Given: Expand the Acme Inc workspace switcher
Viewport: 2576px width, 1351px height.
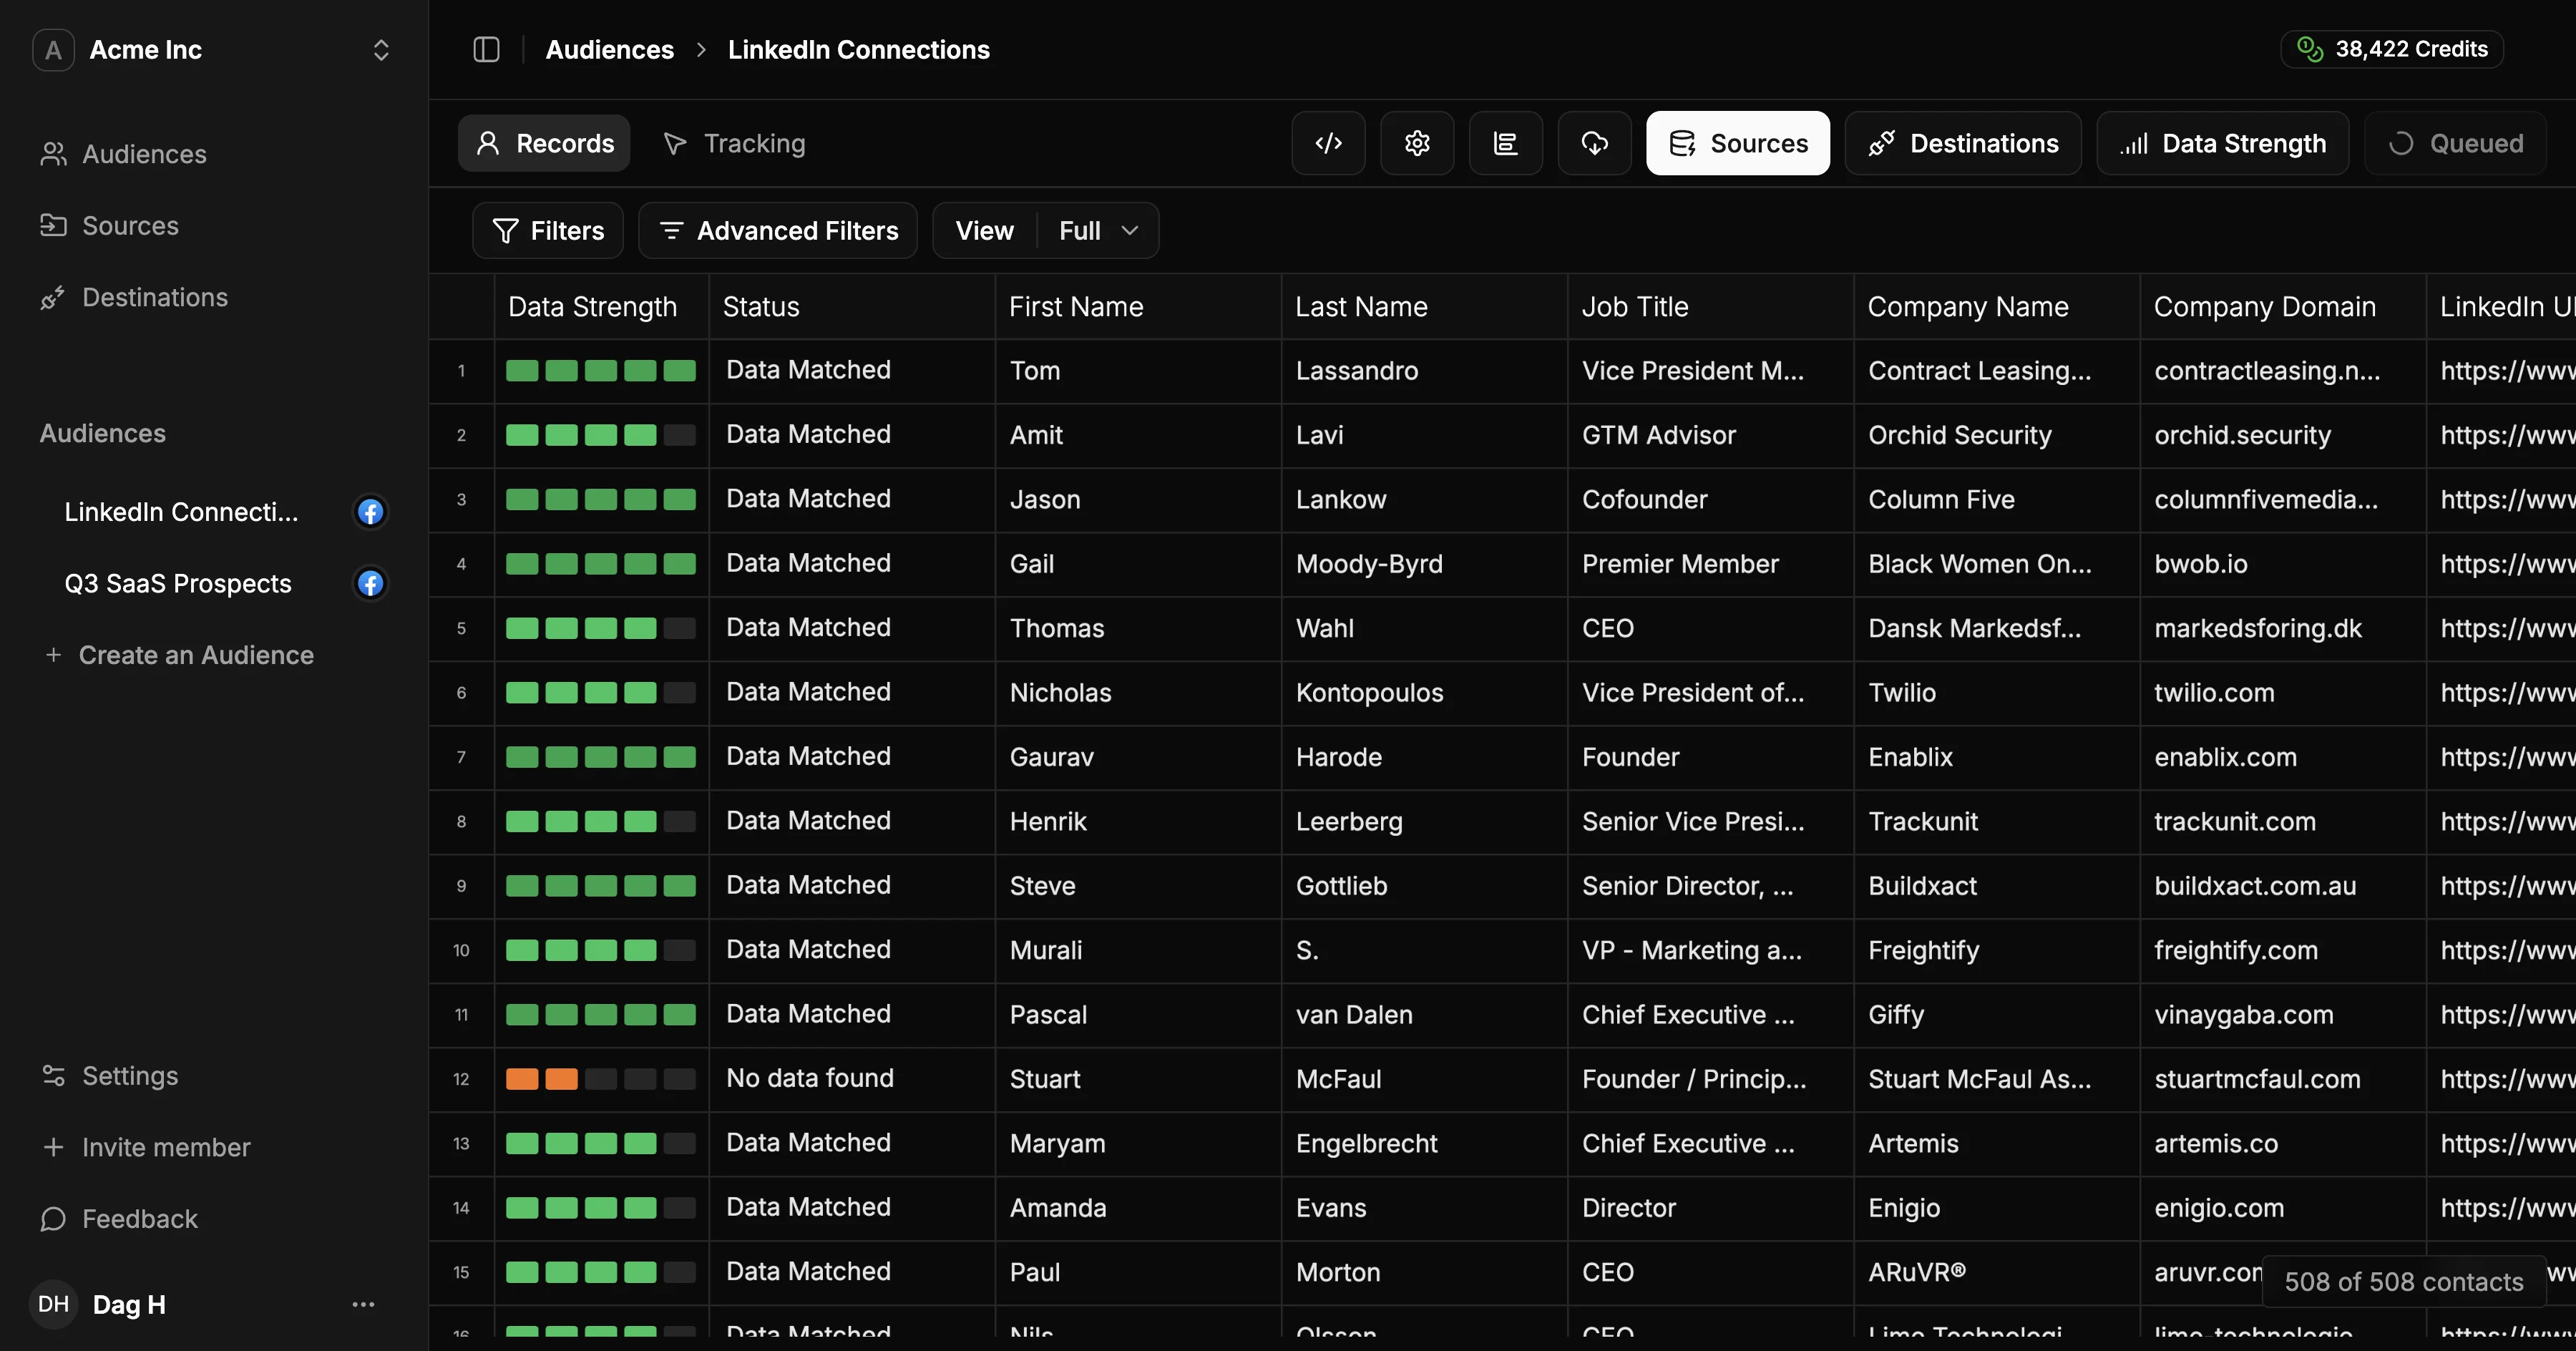Looking at the screenshot, I should [x=381, y=50].
